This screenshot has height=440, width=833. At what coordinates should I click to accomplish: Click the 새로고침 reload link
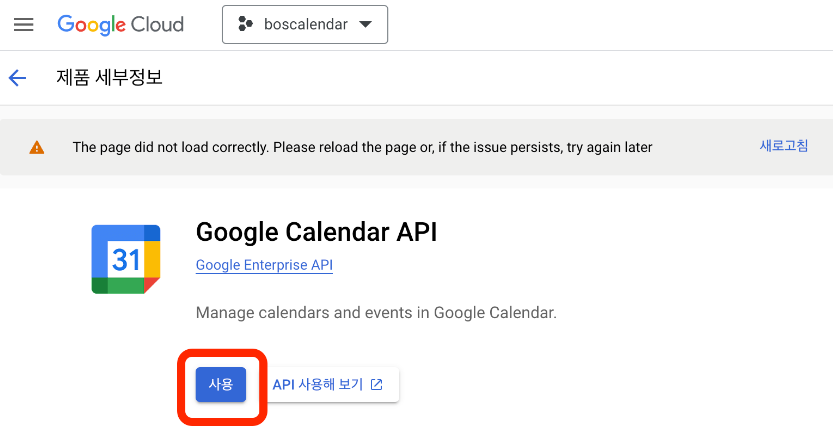click(784, 146)
